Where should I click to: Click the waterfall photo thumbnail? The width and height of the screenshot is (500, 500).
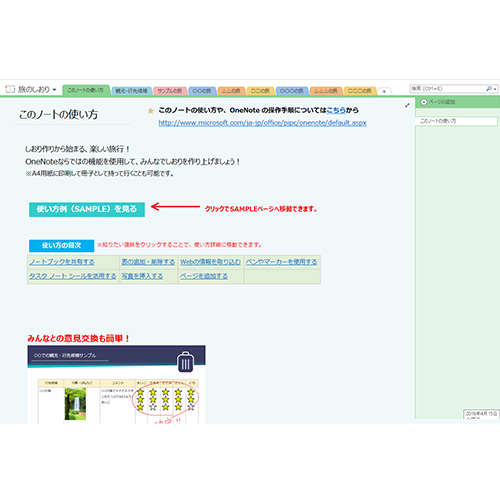click(75, 404)
